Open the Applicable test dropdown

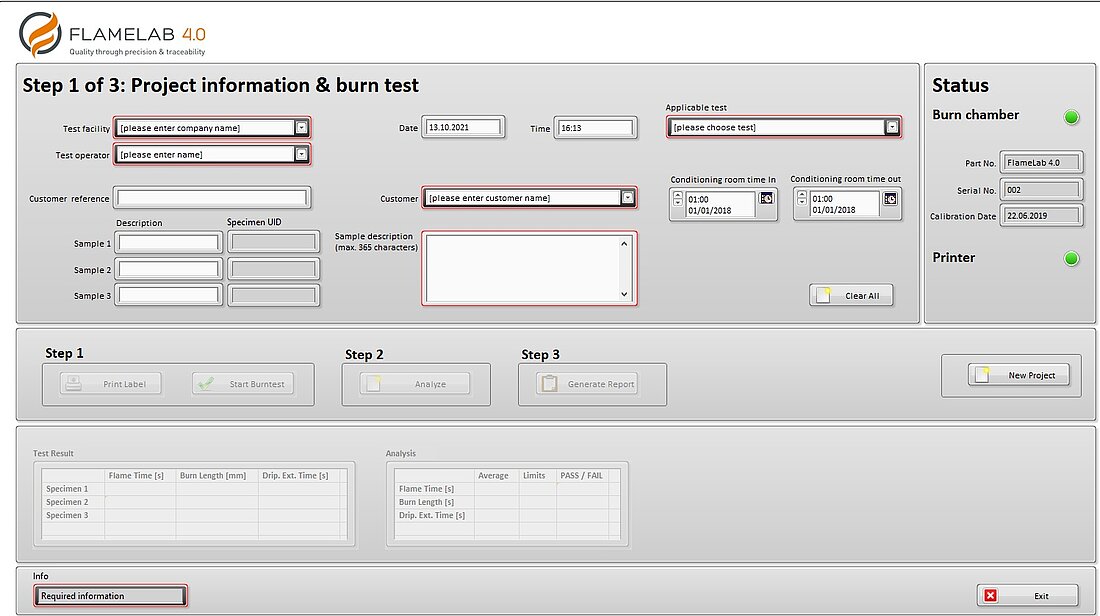[891, 127]
